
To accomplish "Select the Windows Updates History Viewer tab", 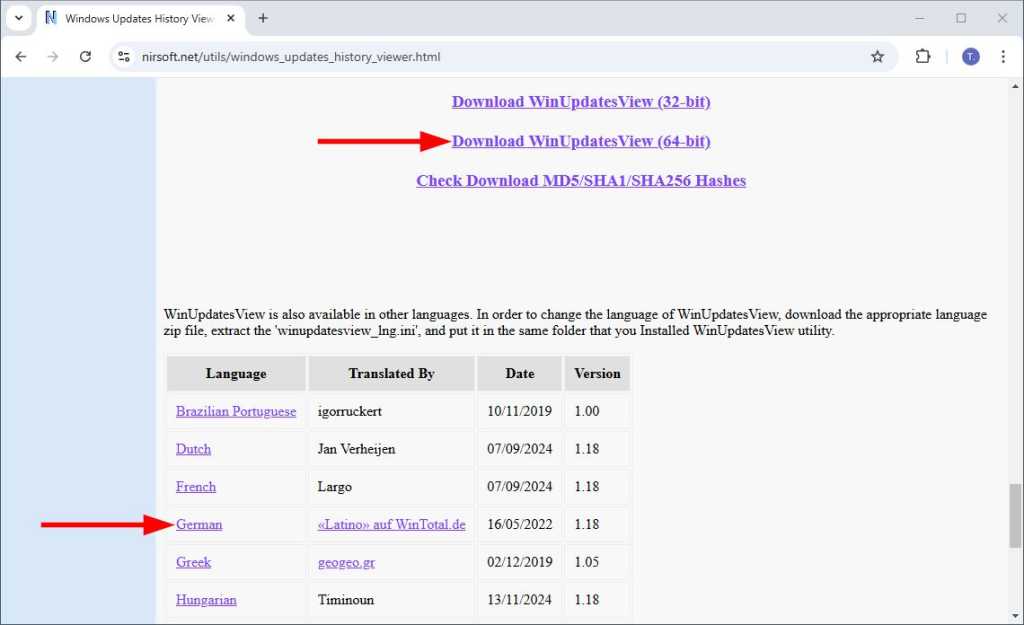I will point(140,18).
